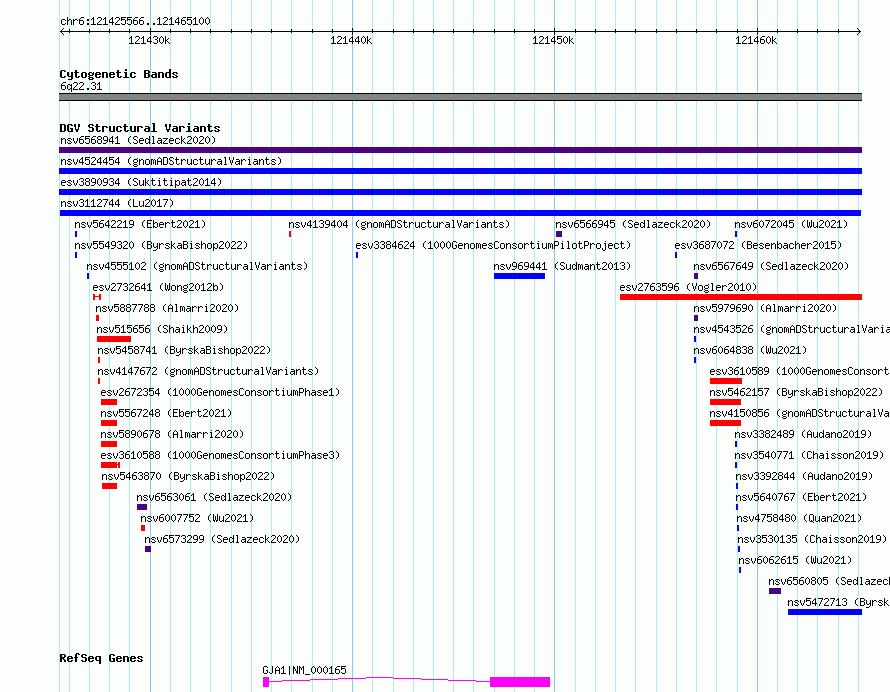Click the 6q22.31 cytogenetic band bar
Image resolution: width=890 pixels, height=692 pixels.
click(460, 97)
